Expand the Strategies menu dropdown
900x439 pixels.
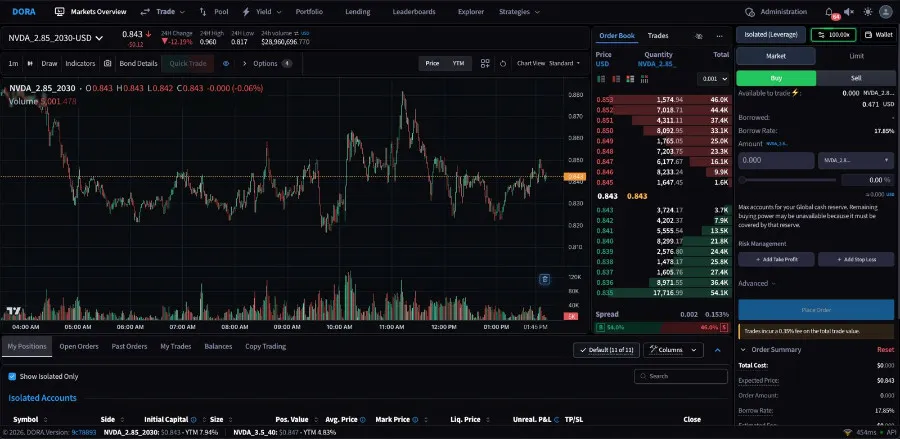point(519,11)
